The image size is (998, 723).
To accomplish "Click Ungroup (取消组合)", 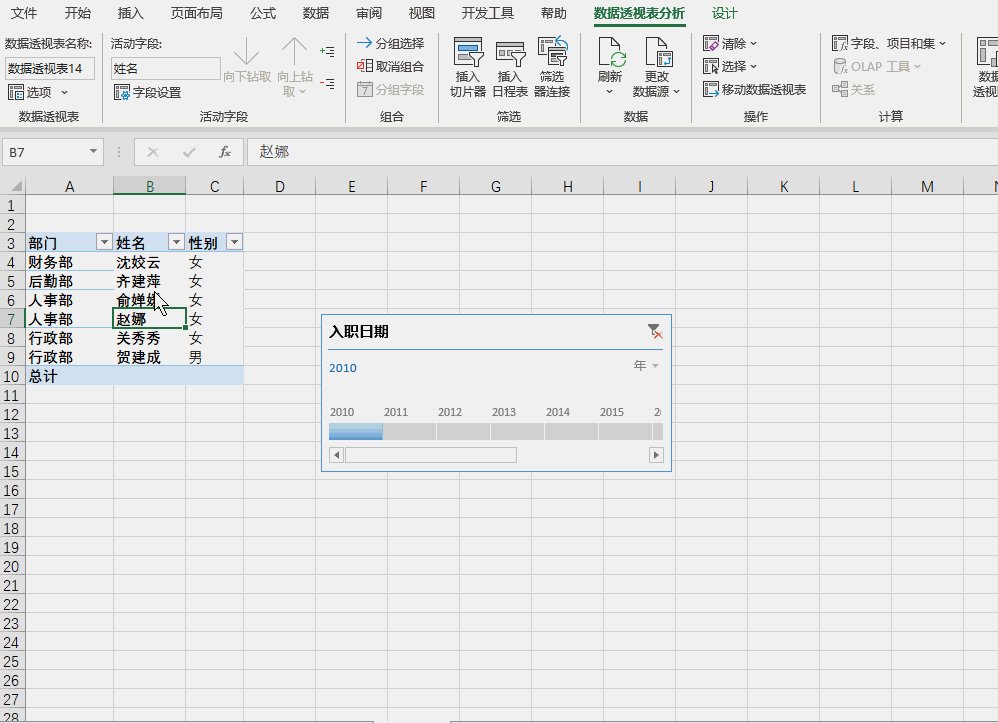I will coord(390,66).
